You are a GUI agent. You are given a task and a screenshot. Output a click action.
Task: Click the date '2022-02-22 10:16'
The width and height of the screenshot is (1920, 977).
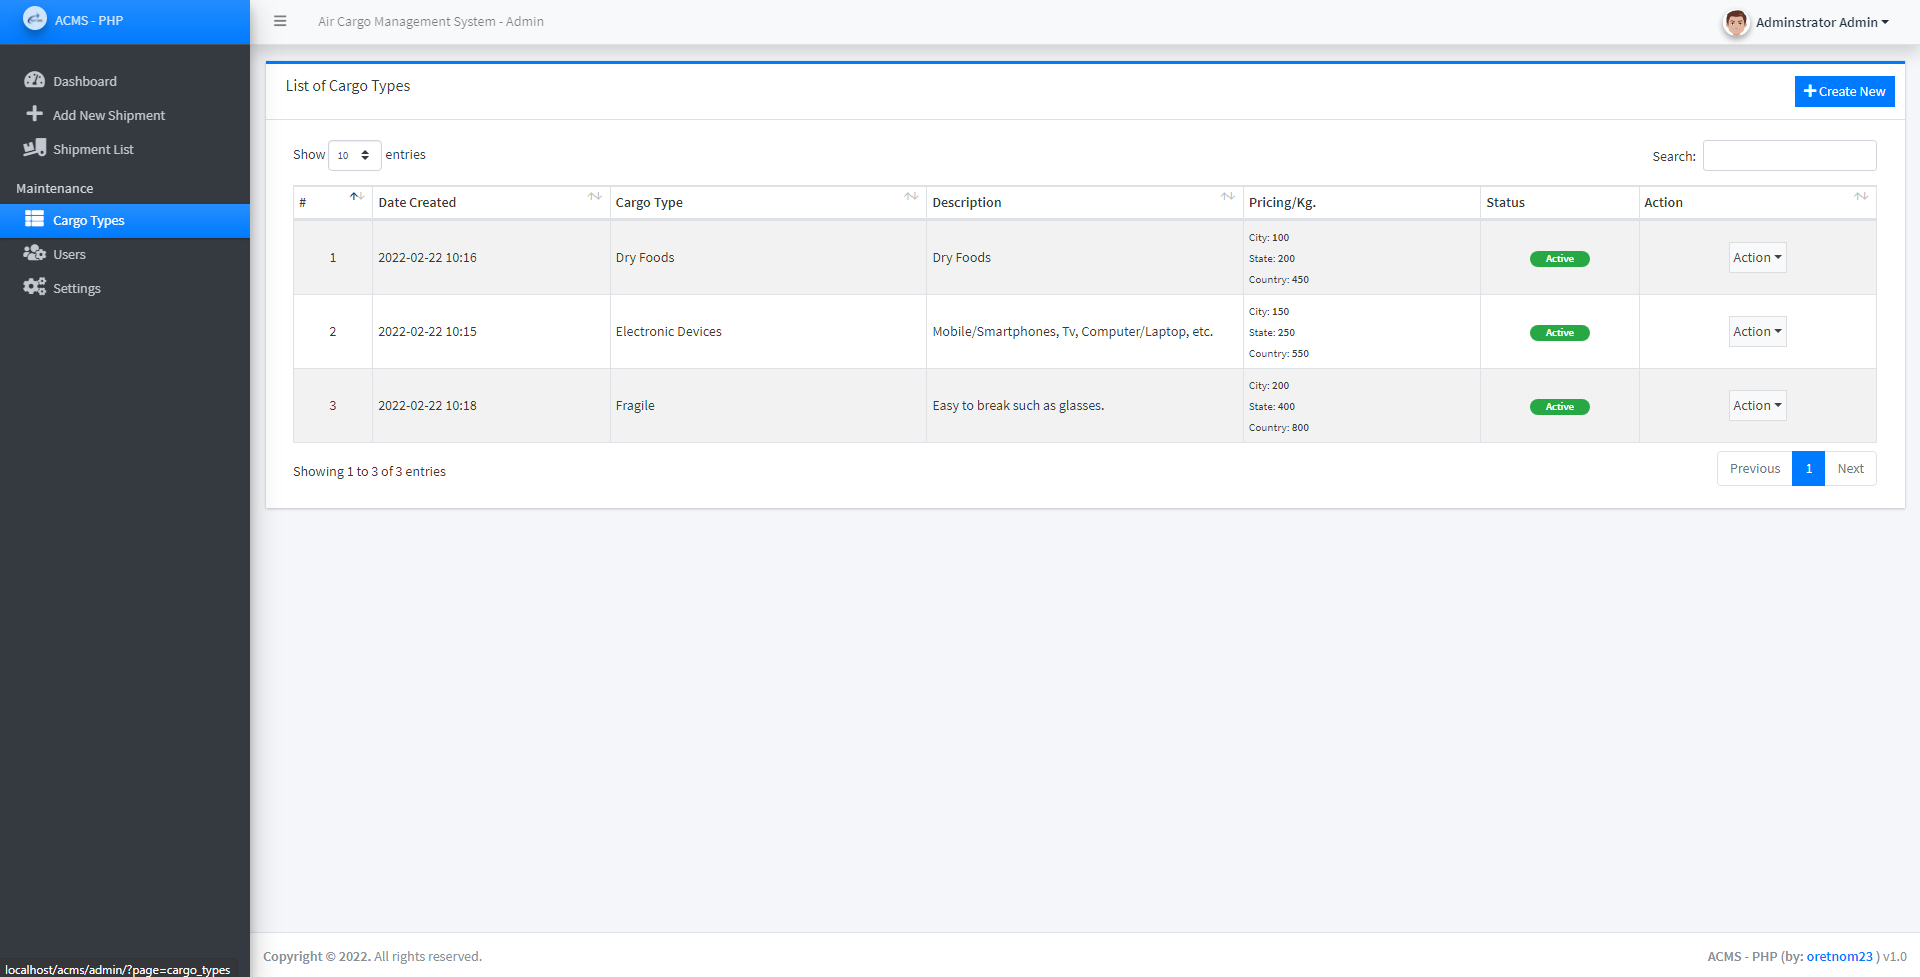tap(427, 257)
